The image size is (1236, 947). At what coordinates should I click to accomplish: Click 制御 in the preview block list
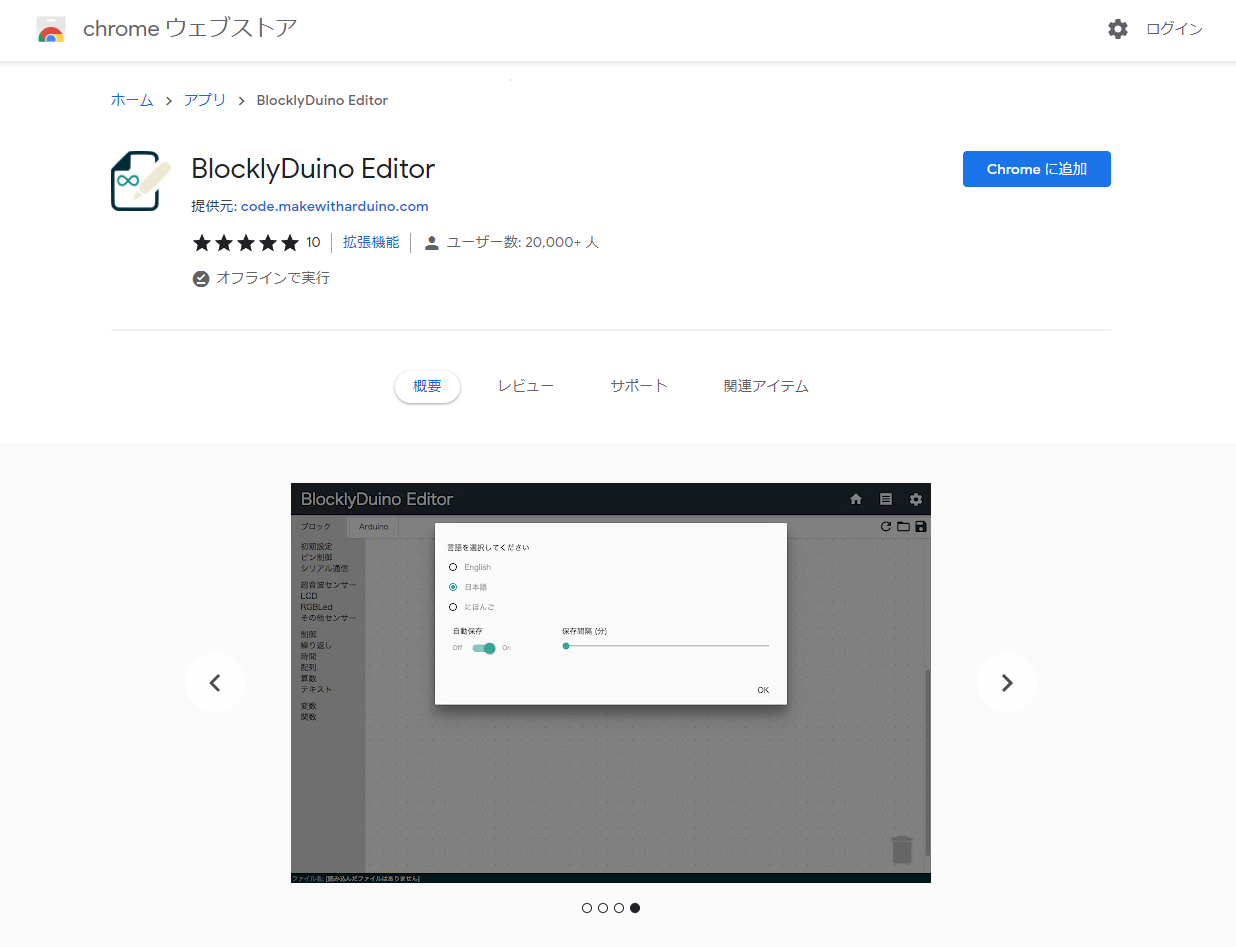pyautogui.click(x=308, y=634)
